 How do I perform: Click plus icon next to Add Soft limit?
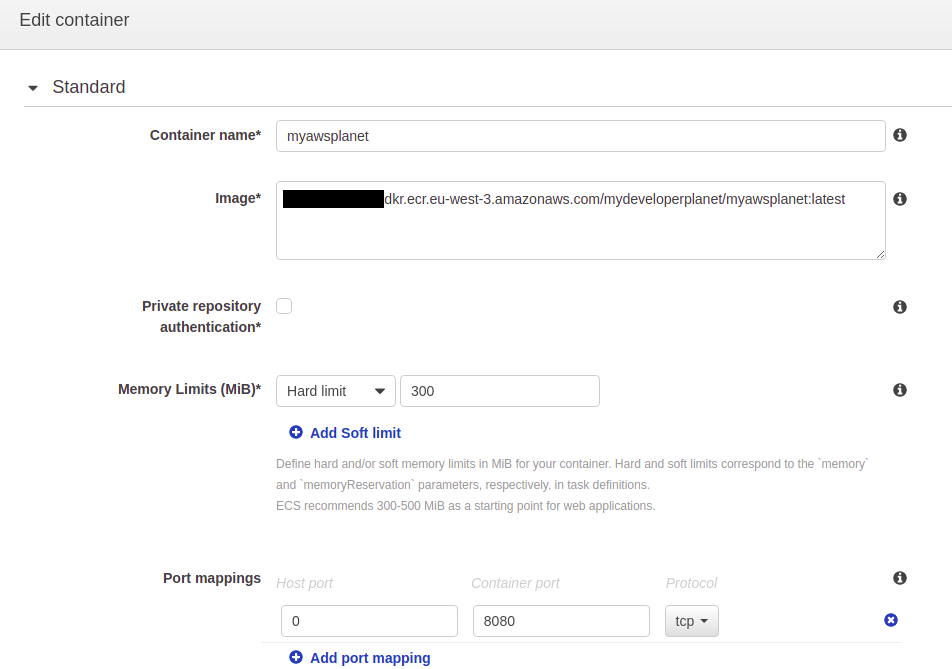pos(296,433)
